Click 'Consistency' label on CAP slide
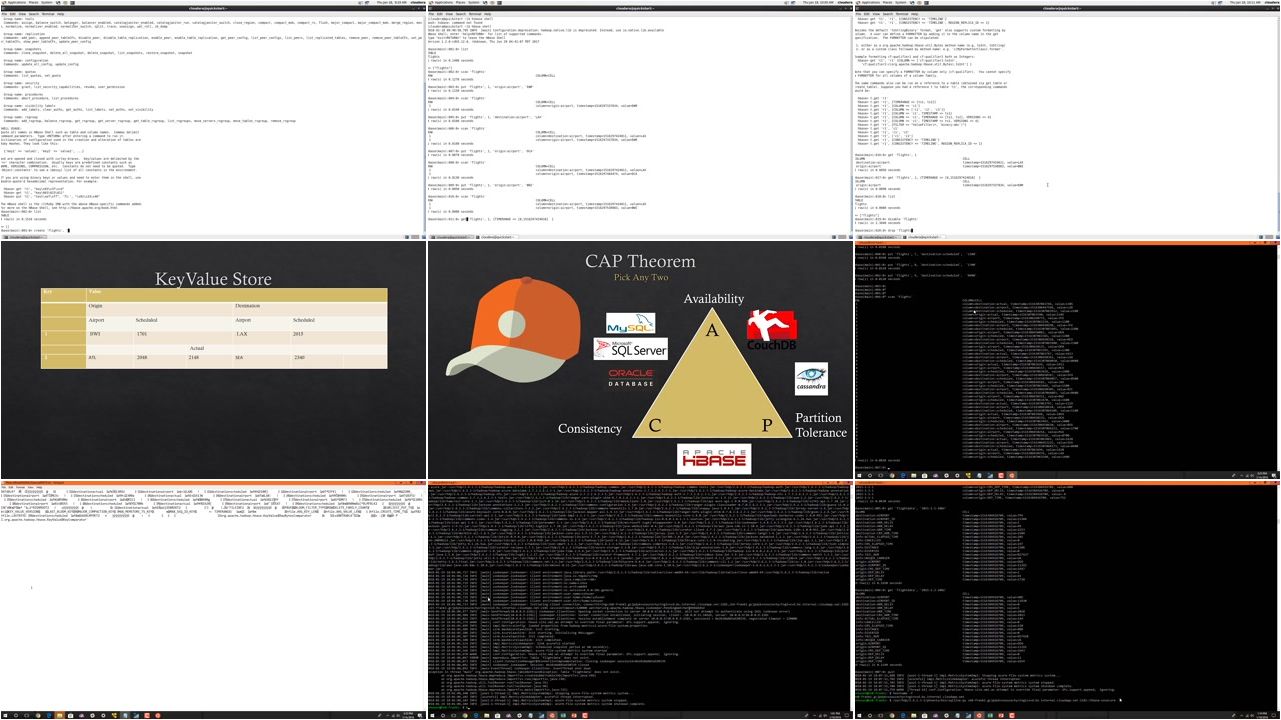Screen dimensions: 1281x720 click(x=590, y=428)
